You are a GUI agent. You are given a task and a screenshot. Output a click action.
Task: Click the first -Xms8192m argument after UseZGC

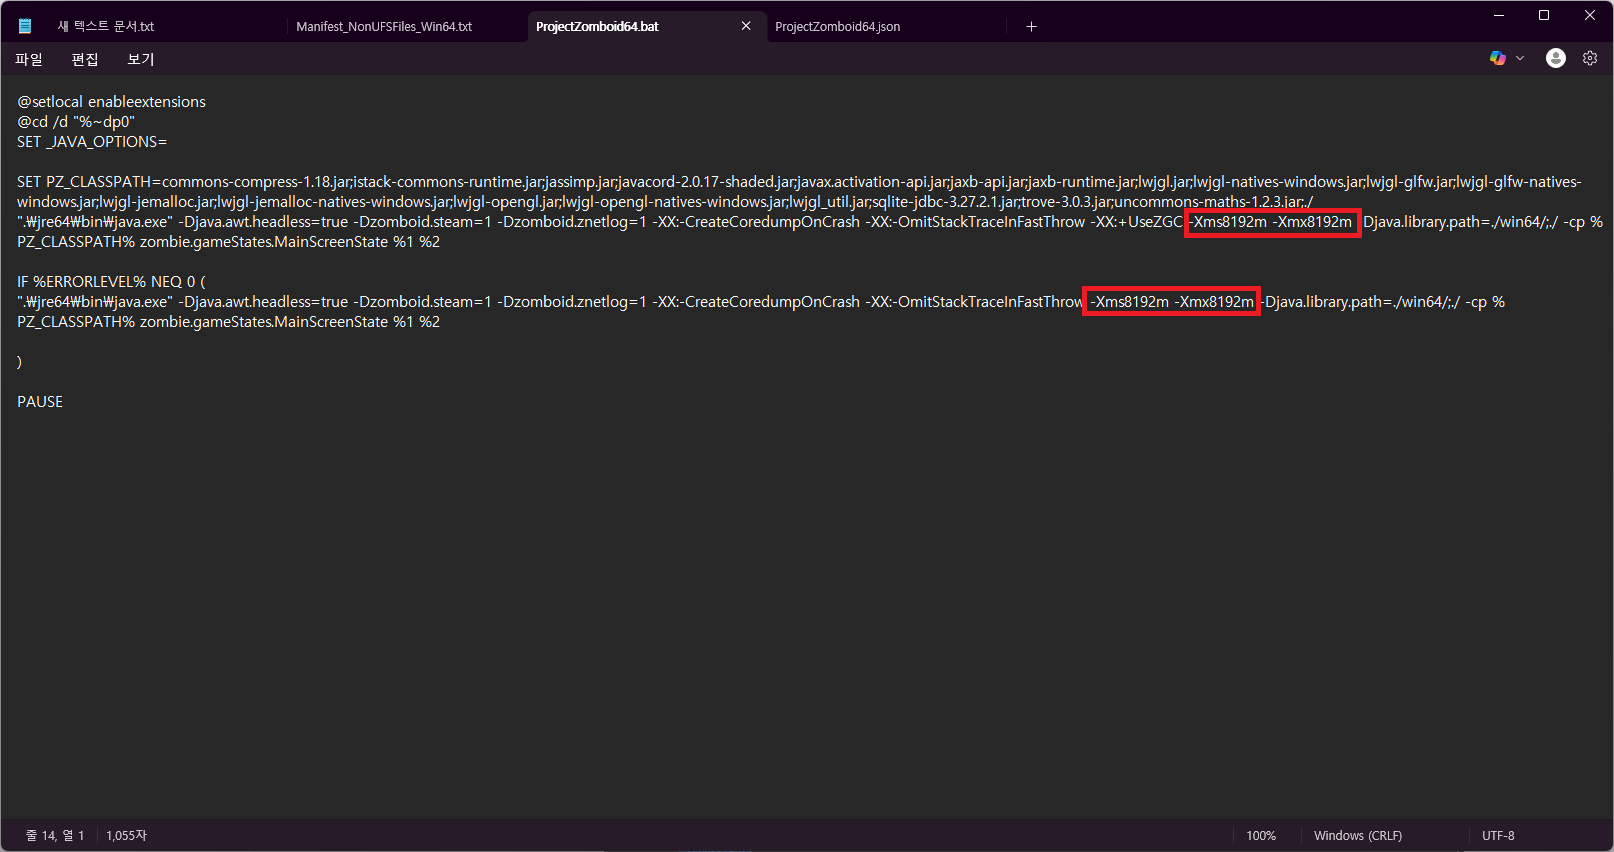[1228, 222]
